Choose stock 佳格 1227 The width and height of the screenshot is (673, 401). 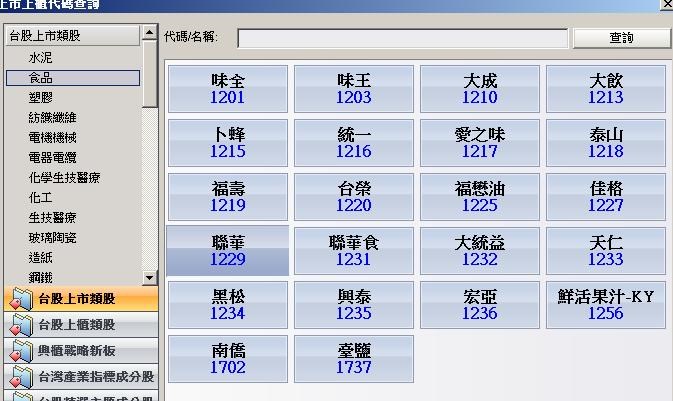coord(606,197)
